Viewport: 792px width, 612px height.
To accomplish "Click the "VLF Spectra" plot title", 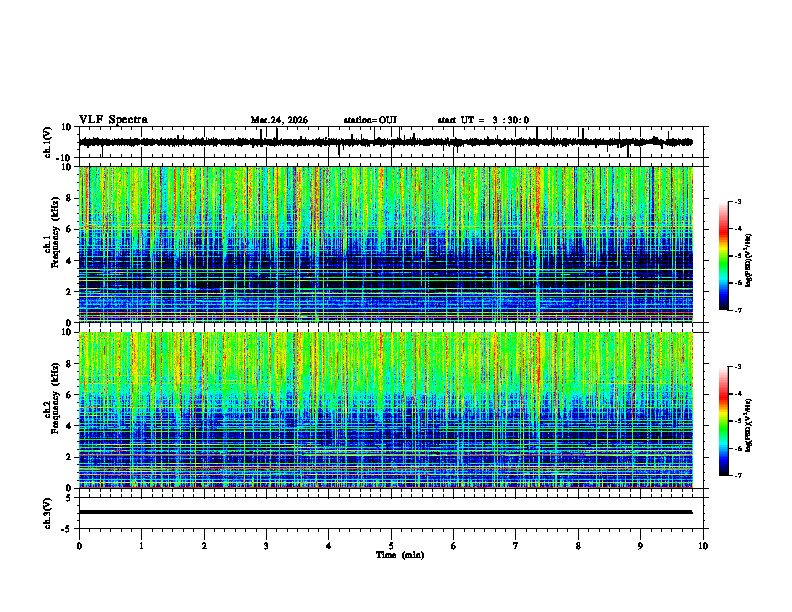I will 113,120.
